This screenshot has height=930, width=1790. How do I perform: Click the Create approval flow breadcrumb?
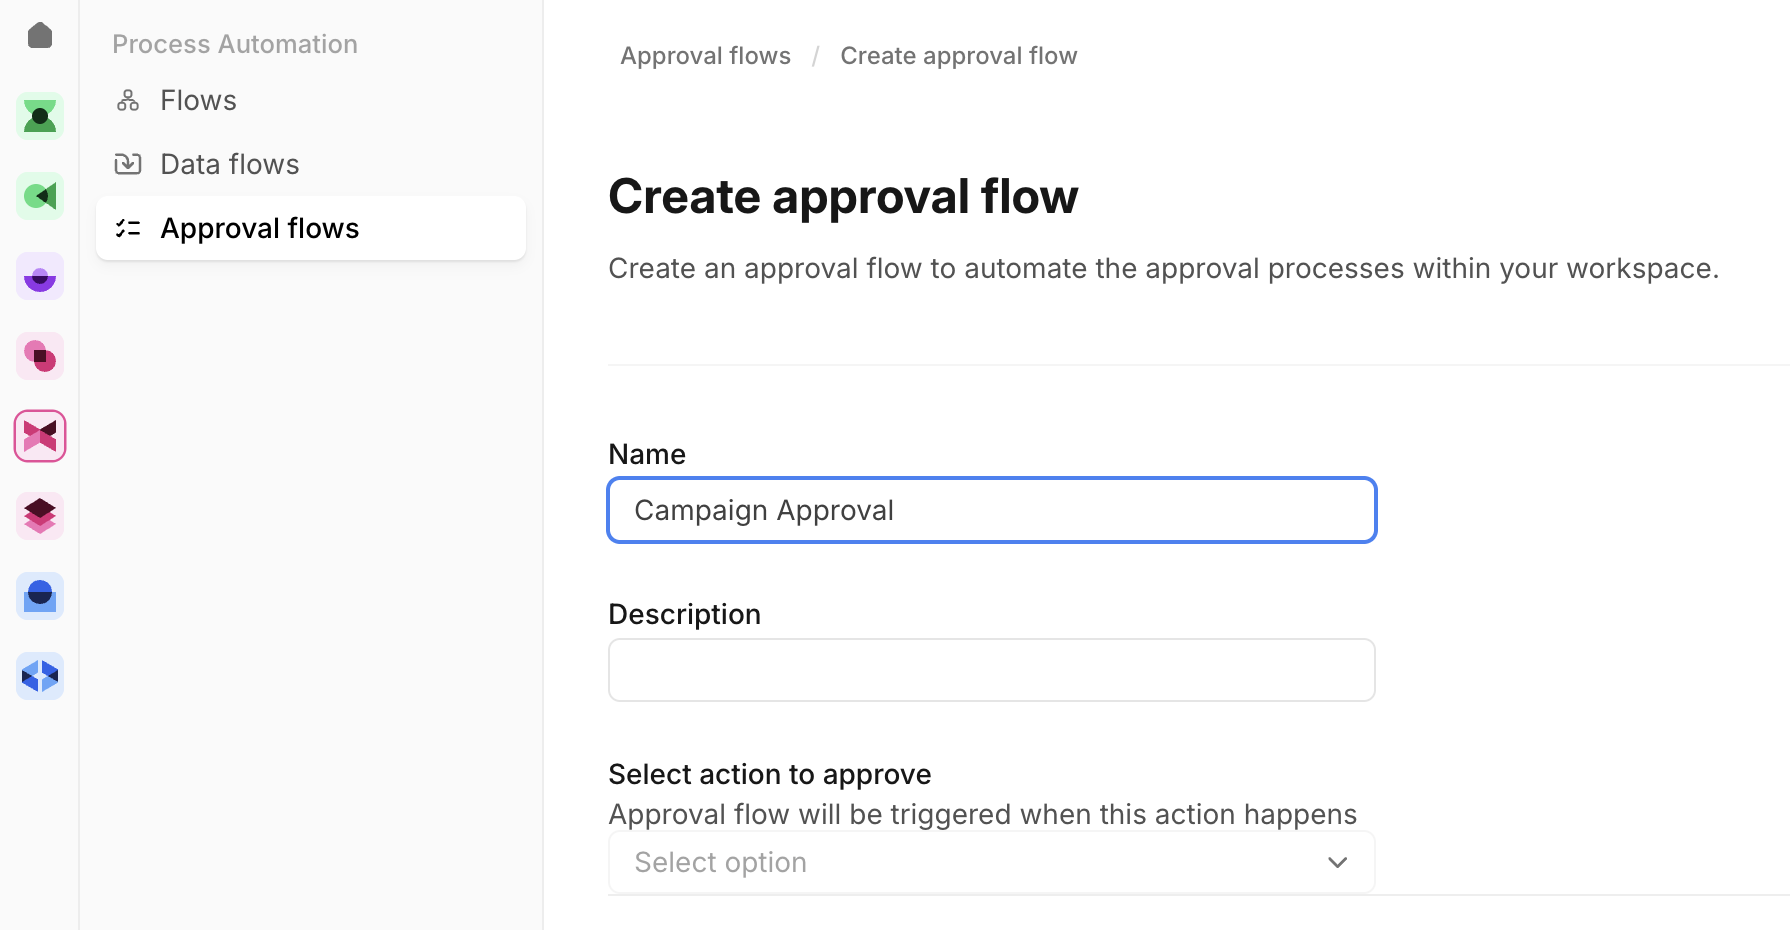click(958, 56)
